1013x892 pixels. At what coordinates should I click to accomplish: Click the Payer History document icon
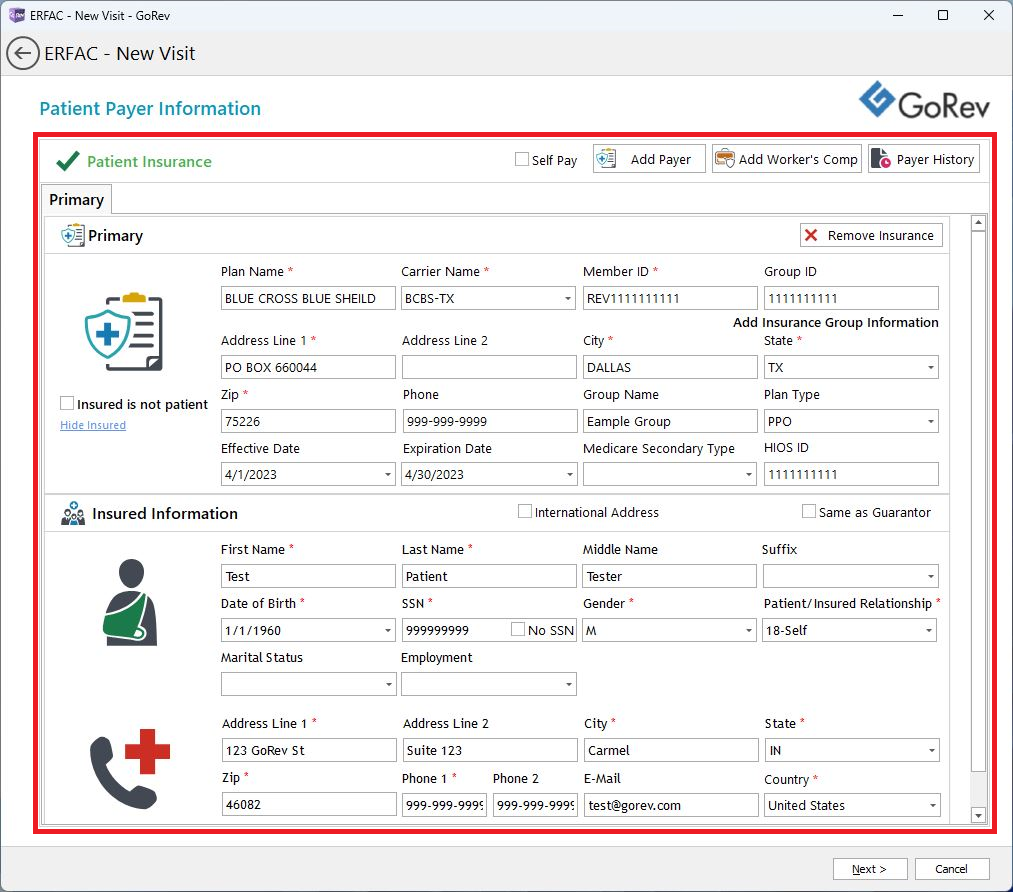tap(881, 159)
